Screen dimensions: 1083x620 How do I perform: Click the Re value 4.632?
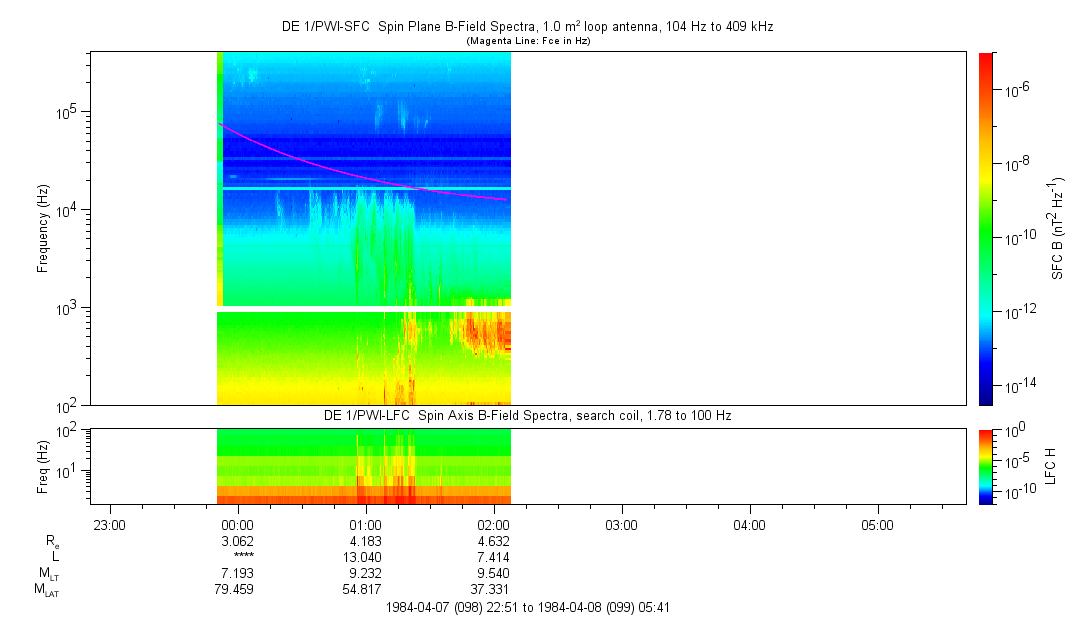point(493,540)
